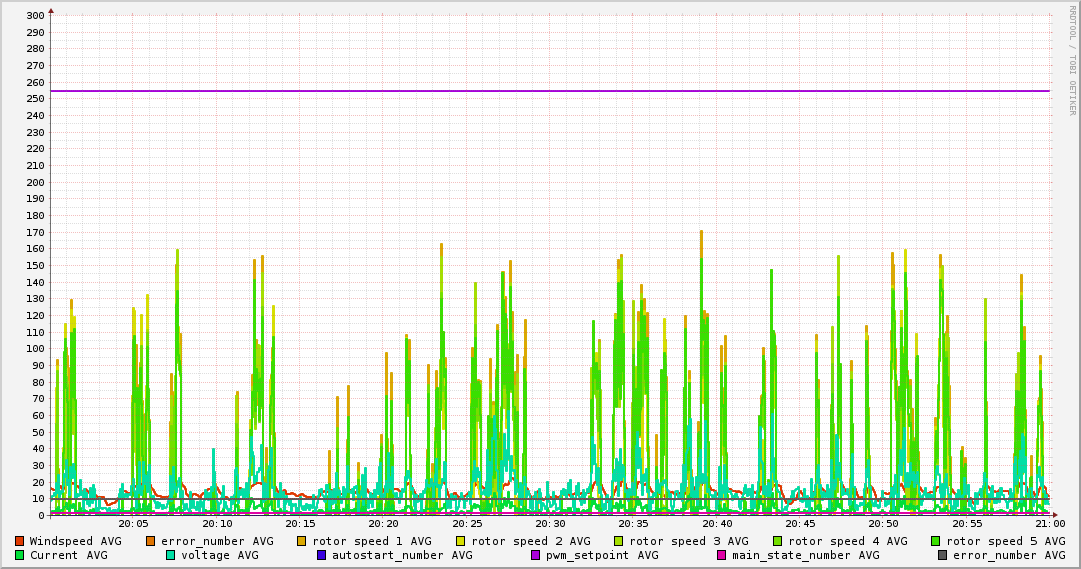Click the red Windspeed AVG legend swatch
The height and width of the screenshot is (569, 1081).
(19, 541)
